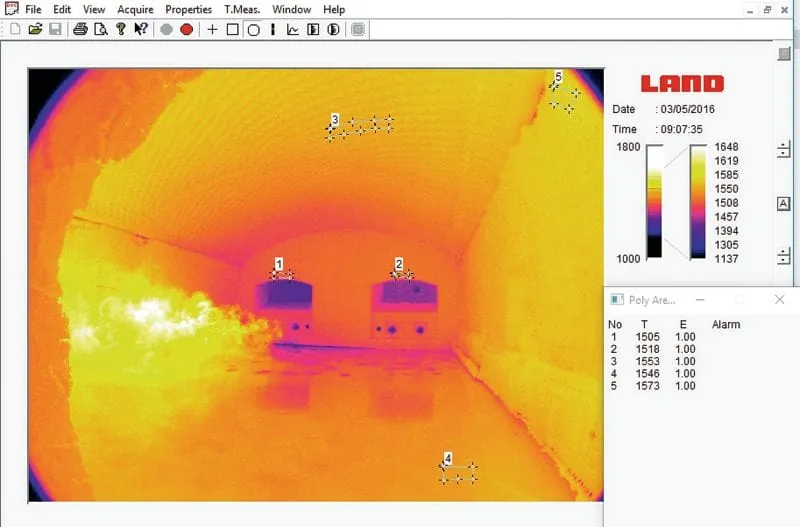Select the rectangle area tool
Screen dimensions: 800x527
[x=232, y=29]
